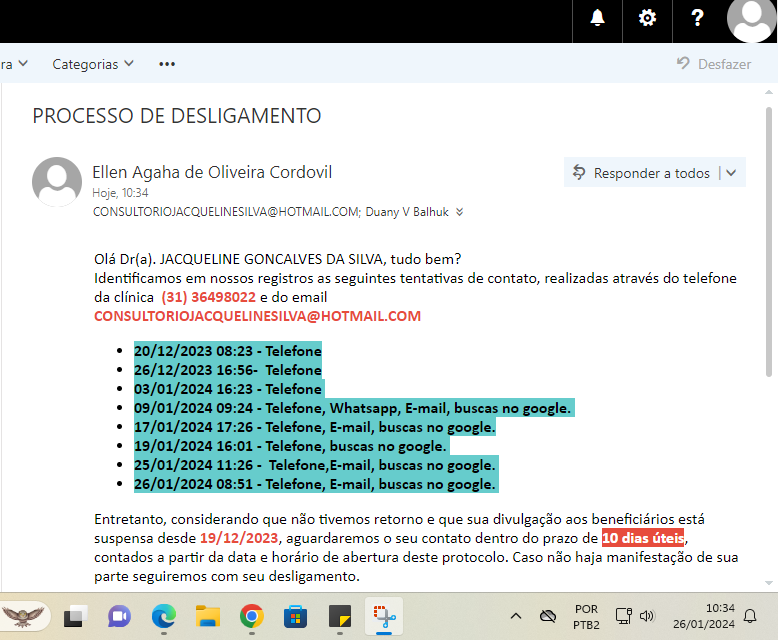This screenshot has height=640, width=778.
Task: Expand the Categorias dropdown
Action: coord(93,64)
